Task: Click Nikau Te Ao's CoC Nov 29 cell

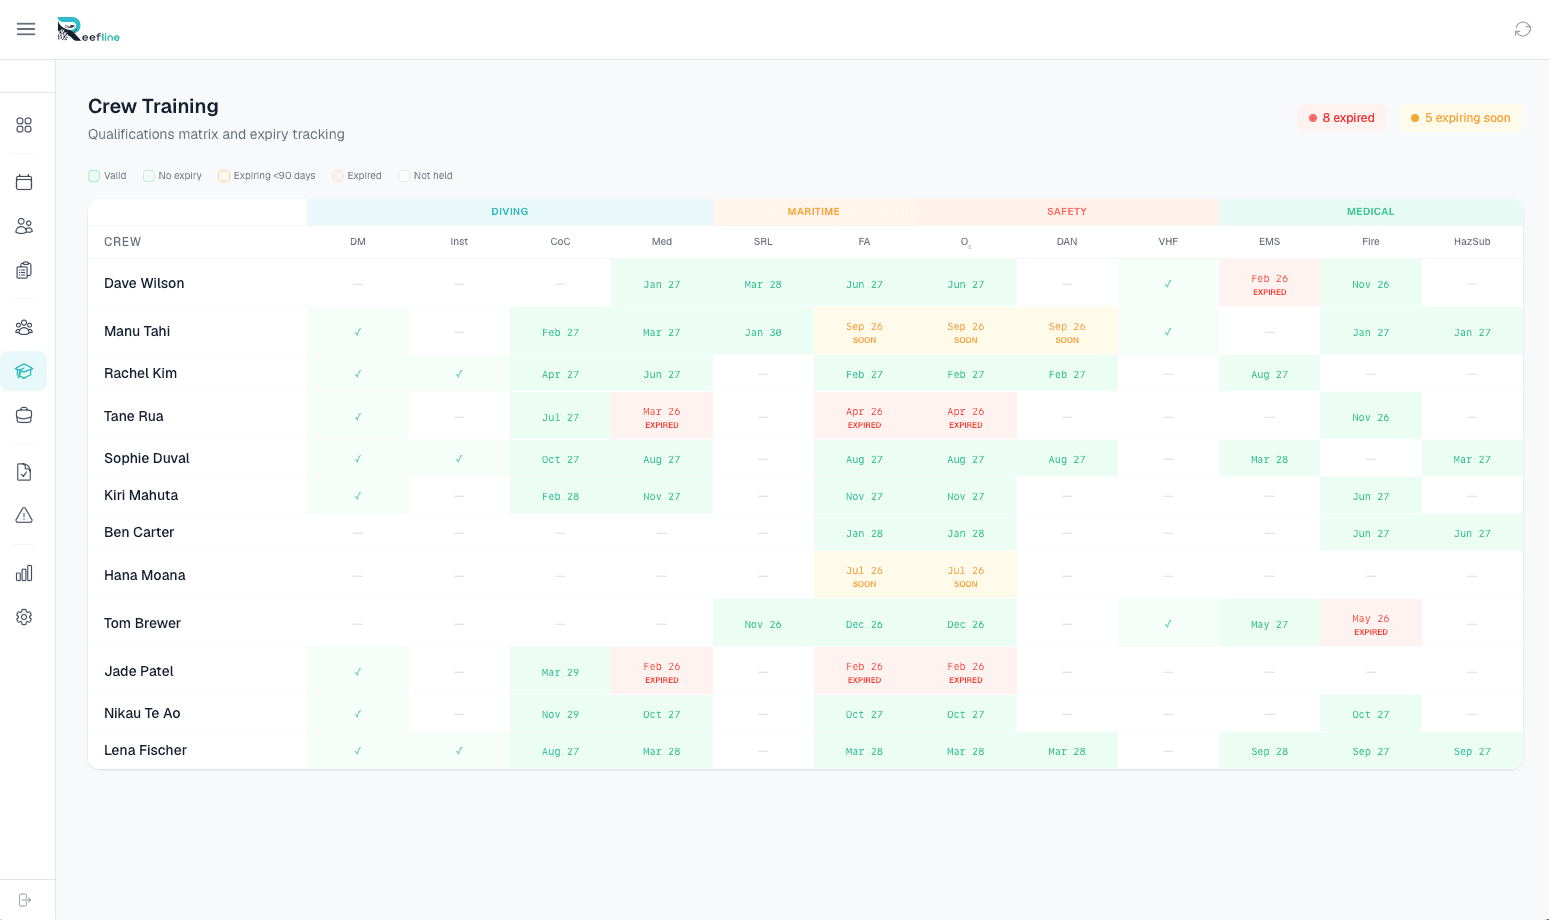Action: coord(561,714)
